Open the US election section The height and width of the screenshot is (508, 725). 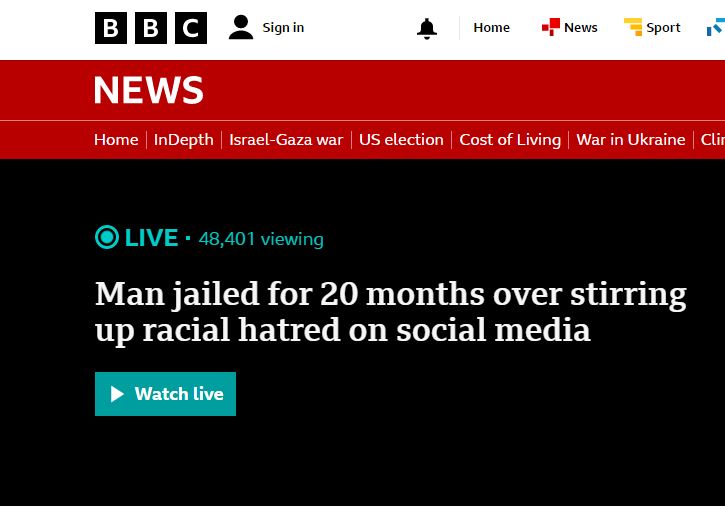click(401, 140)
